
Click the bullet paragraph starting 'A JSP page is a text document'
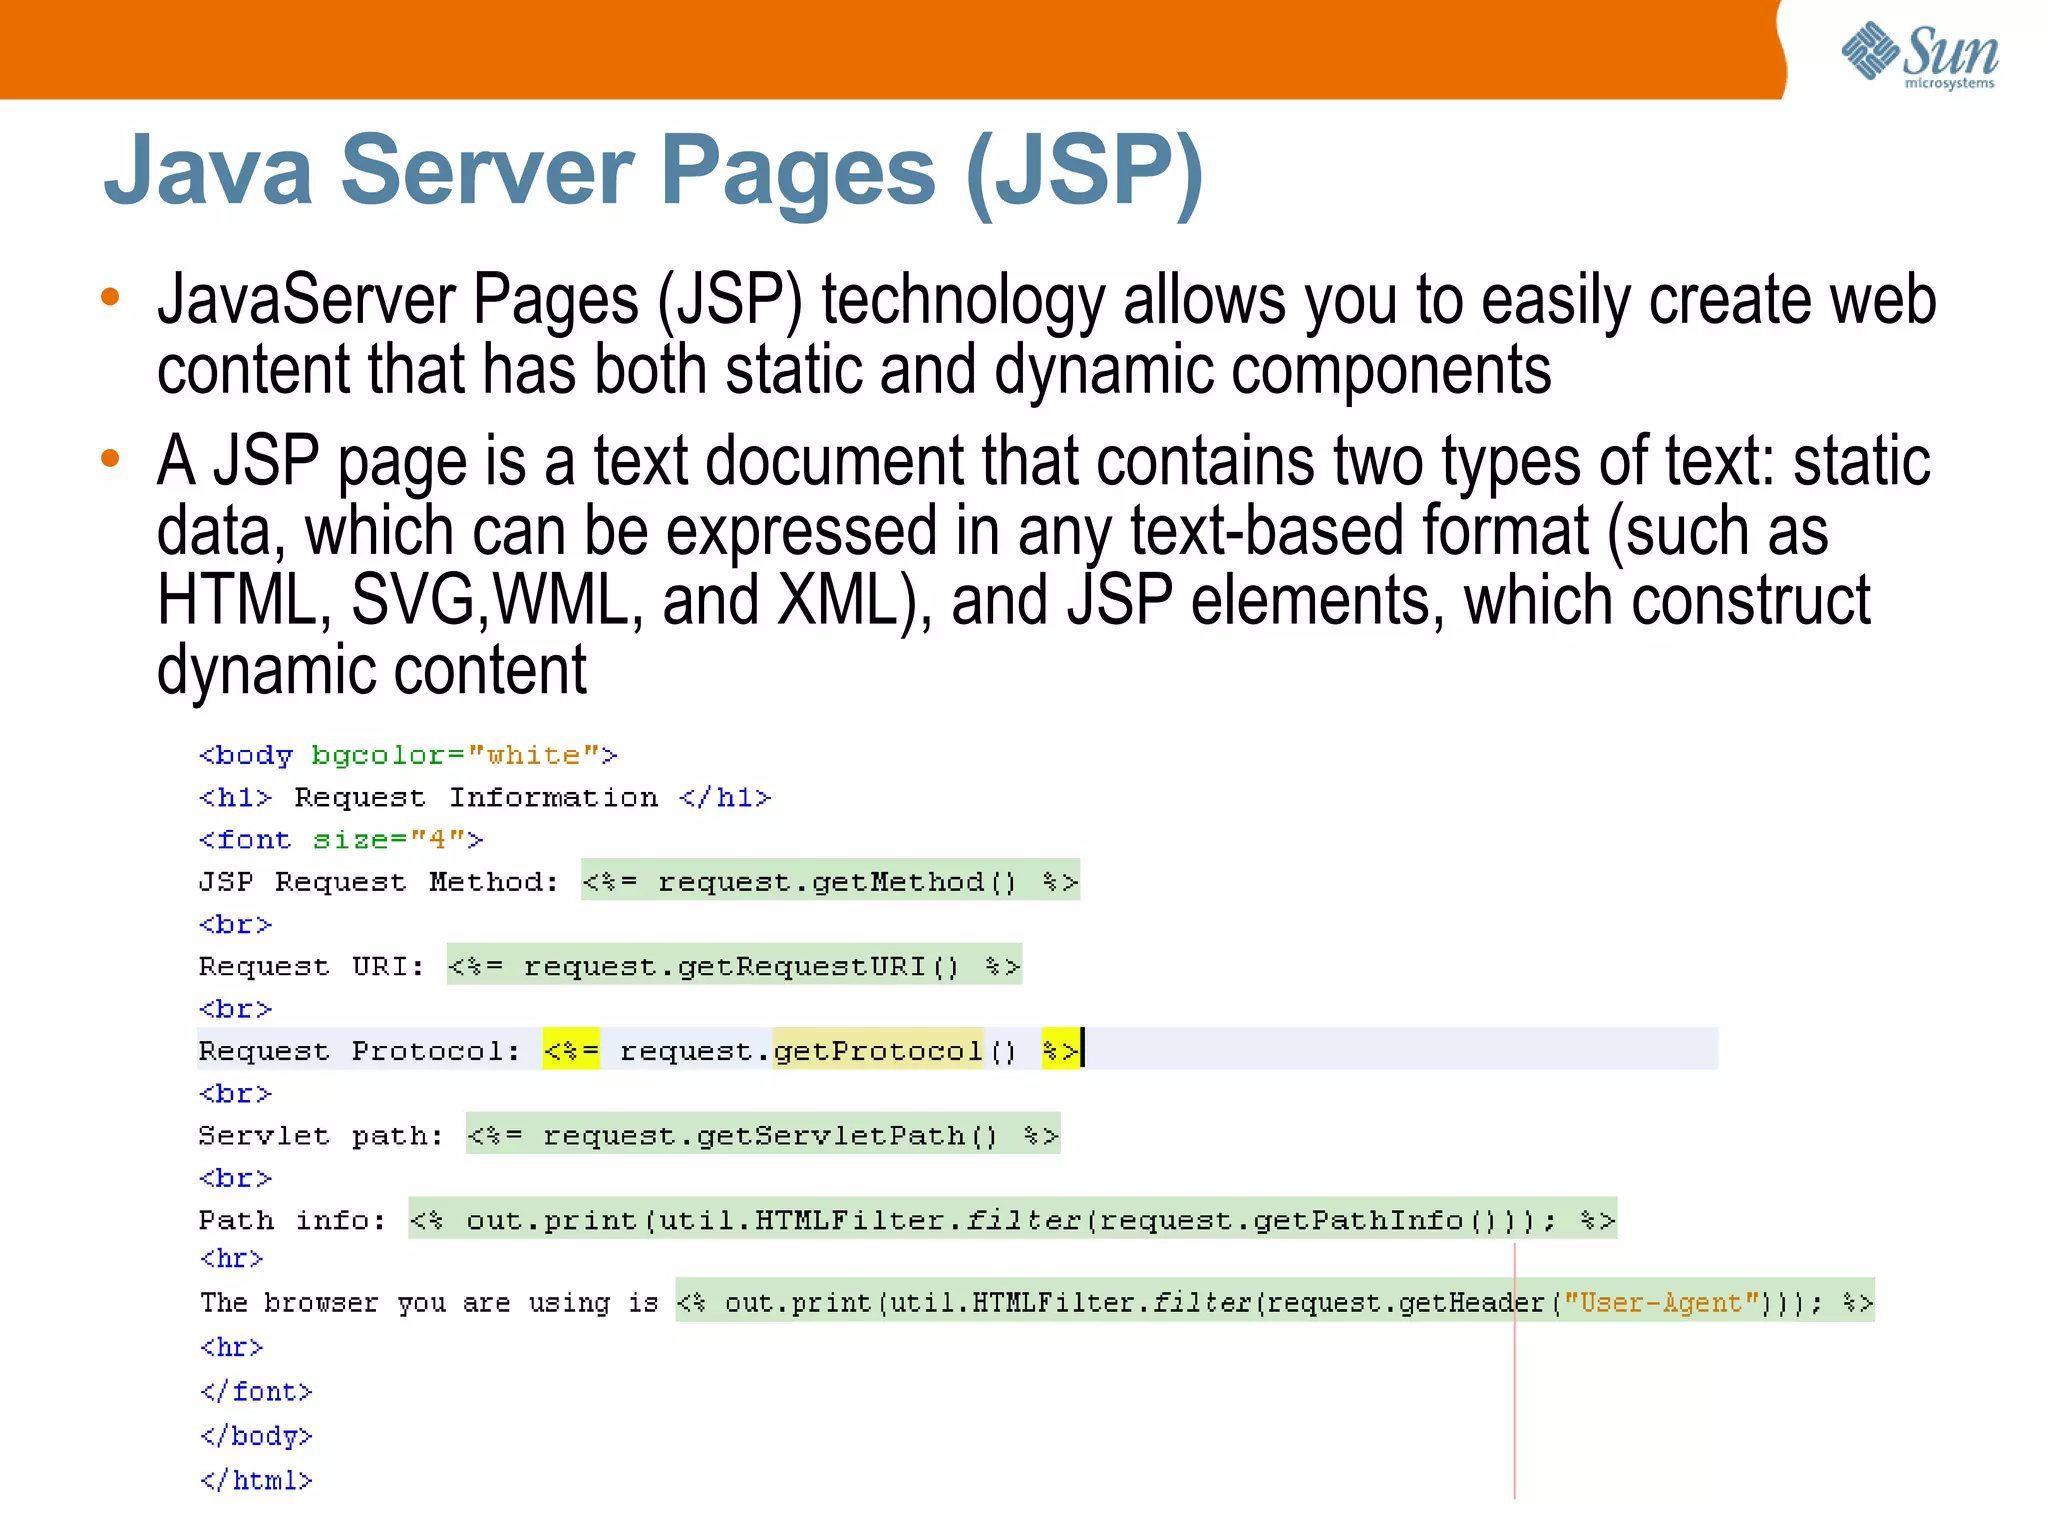point(1043,565)
